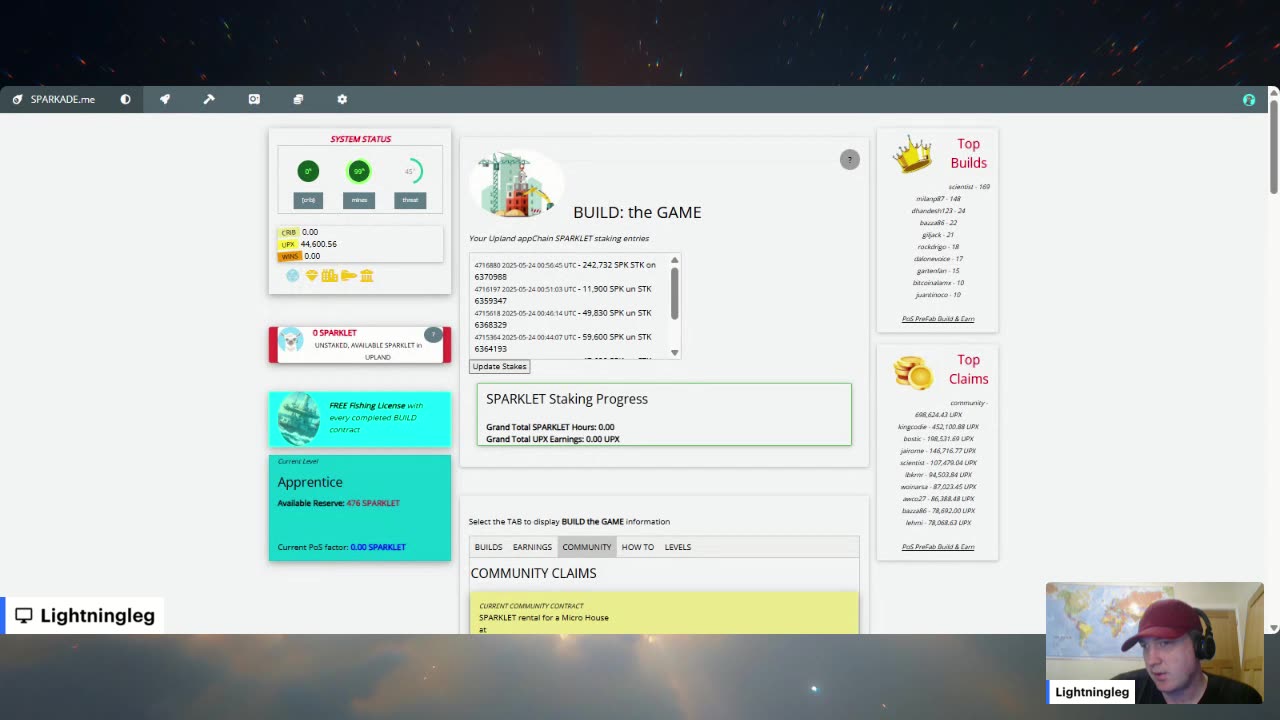1280x720 pixels.
Task: Open the SPARKADE.me home link
Action: 54,99
